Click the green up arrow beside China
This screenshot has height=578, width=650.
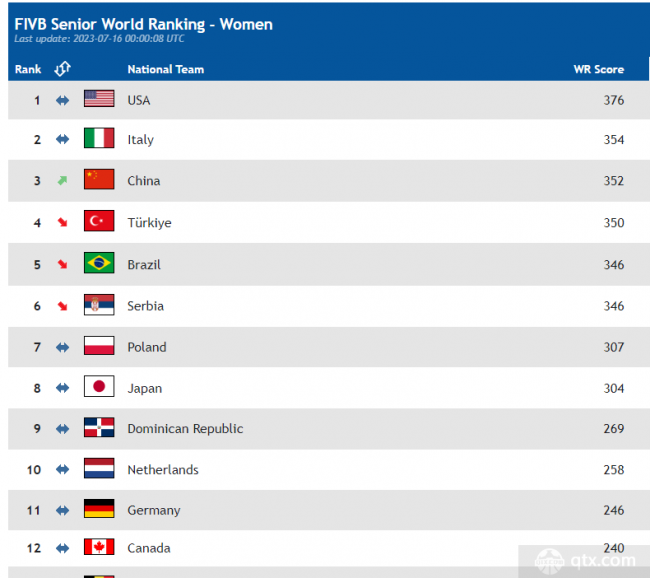[x=62, y=181]
